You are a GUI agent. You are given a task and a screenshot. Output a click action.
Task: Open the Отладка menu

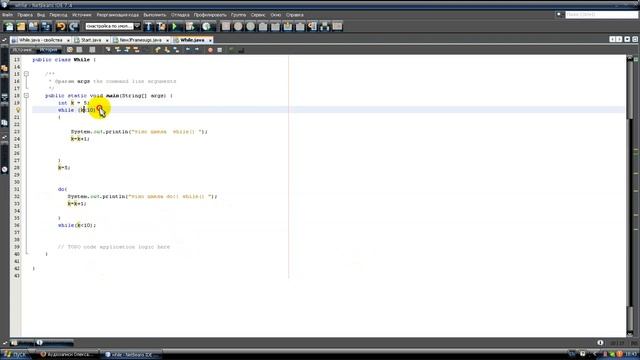[x=180, y=15]
